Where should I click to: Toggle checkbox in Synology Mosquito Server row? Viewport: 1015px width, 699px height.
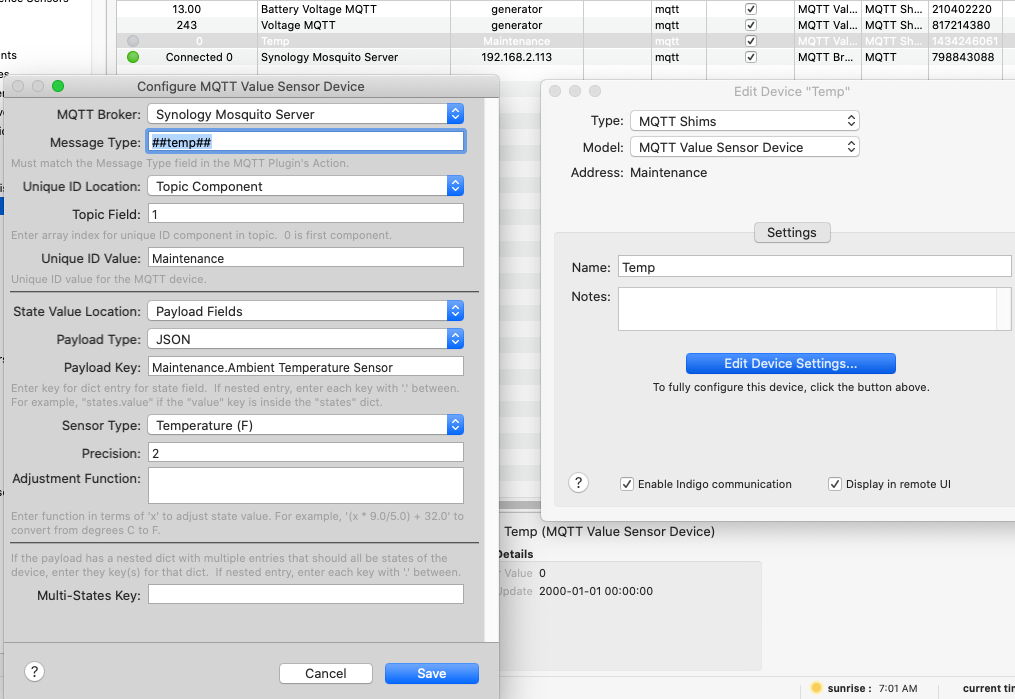(x=751, y=57)
